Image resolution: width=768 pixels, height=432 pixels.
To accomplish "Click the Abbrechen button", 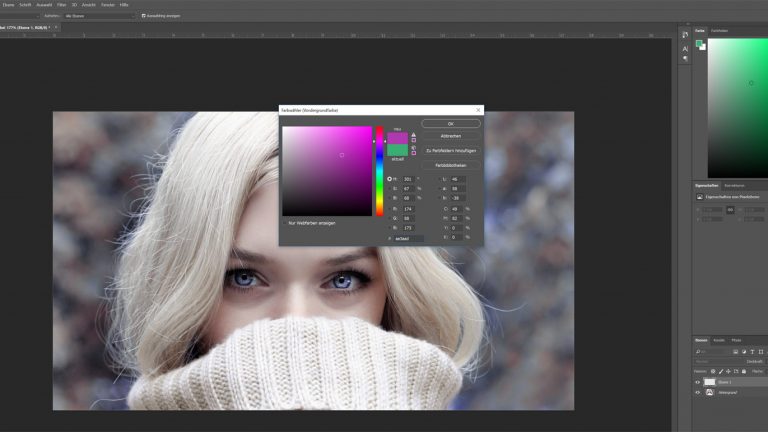I will tap(450, 136).
